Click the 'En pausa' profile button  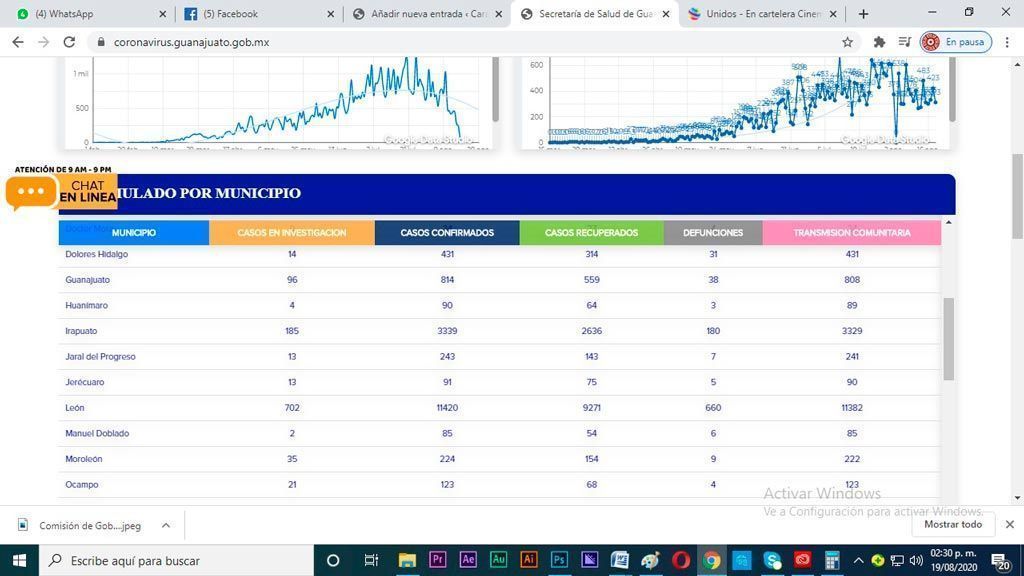(955, 42)
